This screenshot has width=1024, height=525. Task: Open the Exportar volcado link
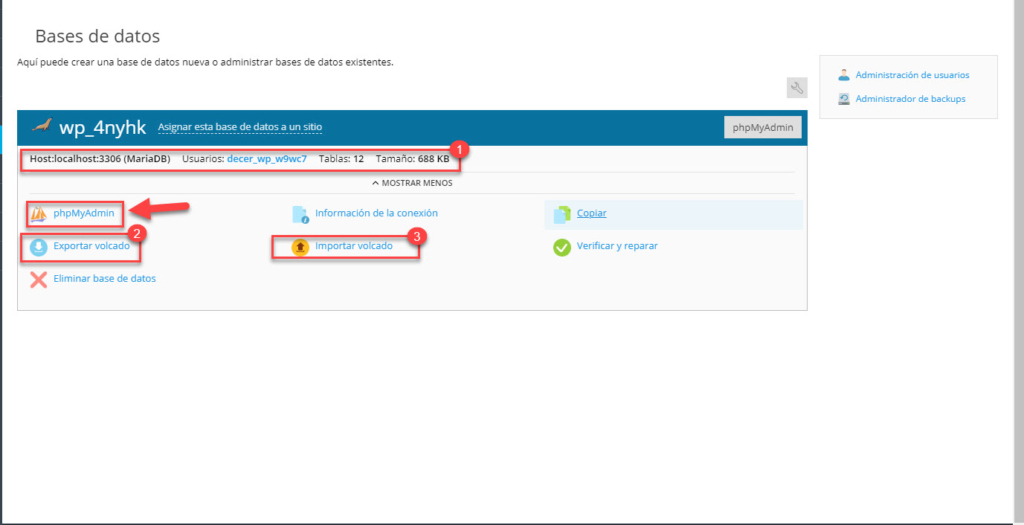(91, 246)
